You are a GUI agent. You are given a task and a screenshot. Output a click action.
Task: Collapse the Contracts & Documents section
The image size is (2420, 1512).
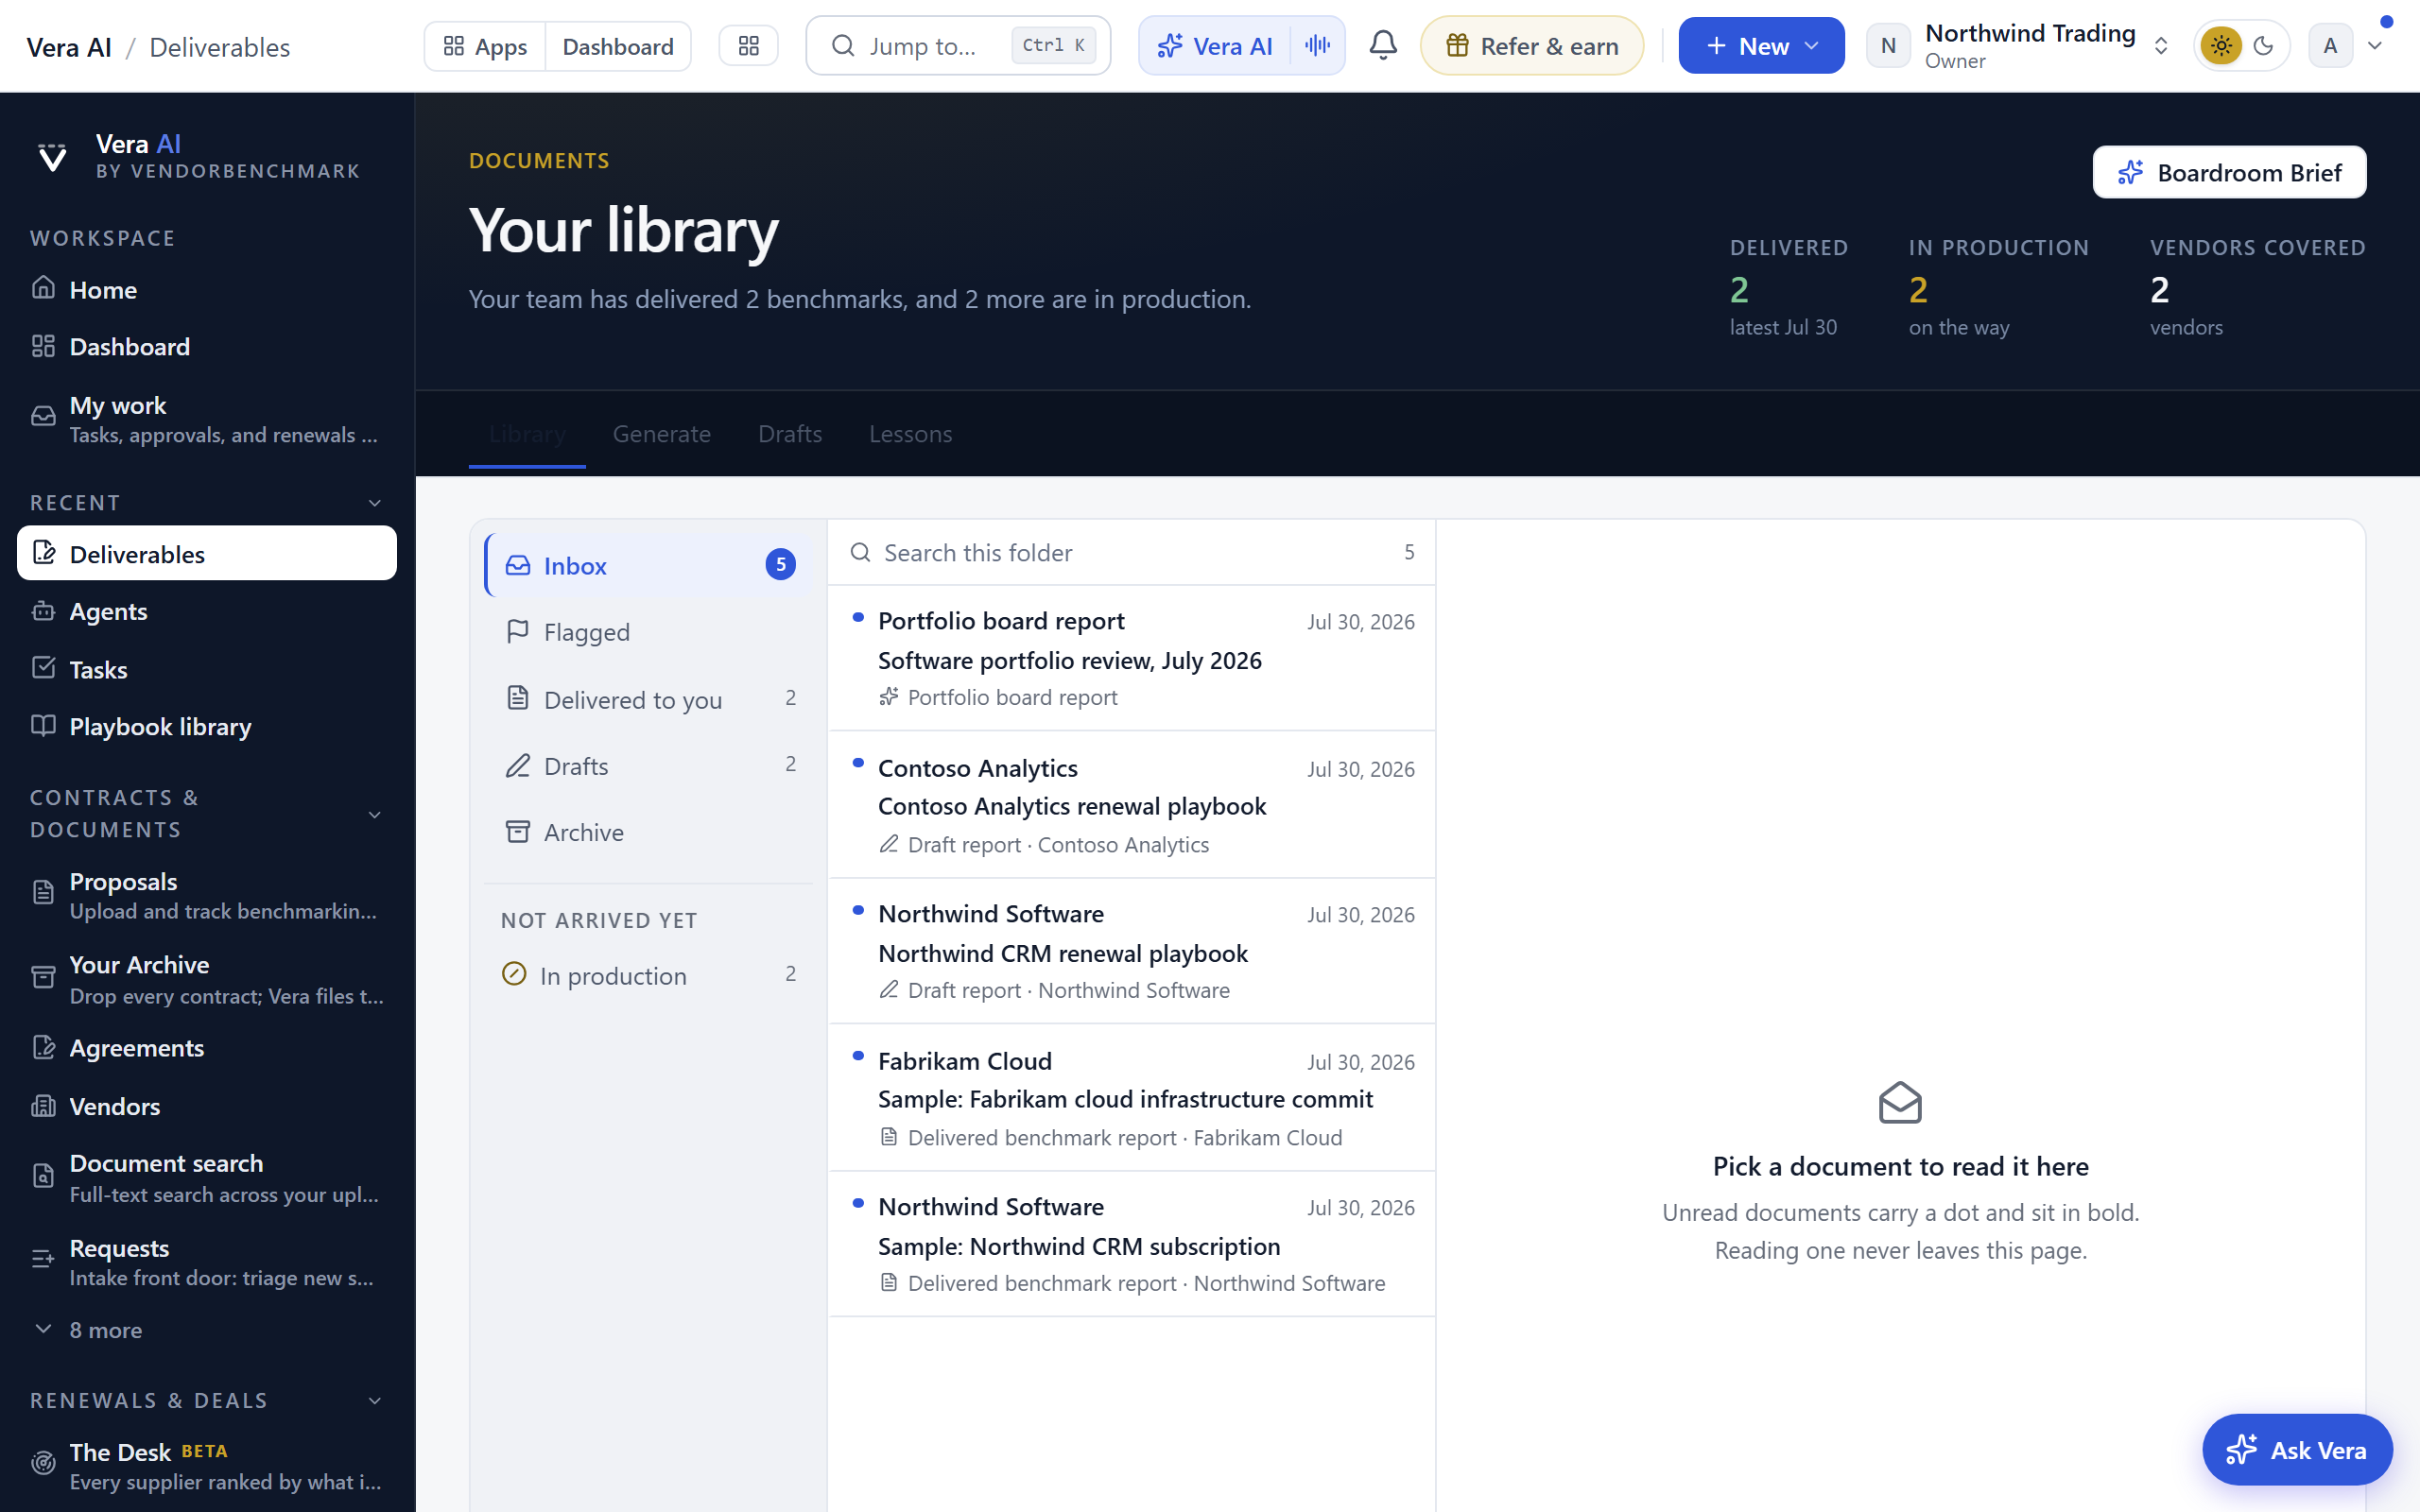click(375, 815)
